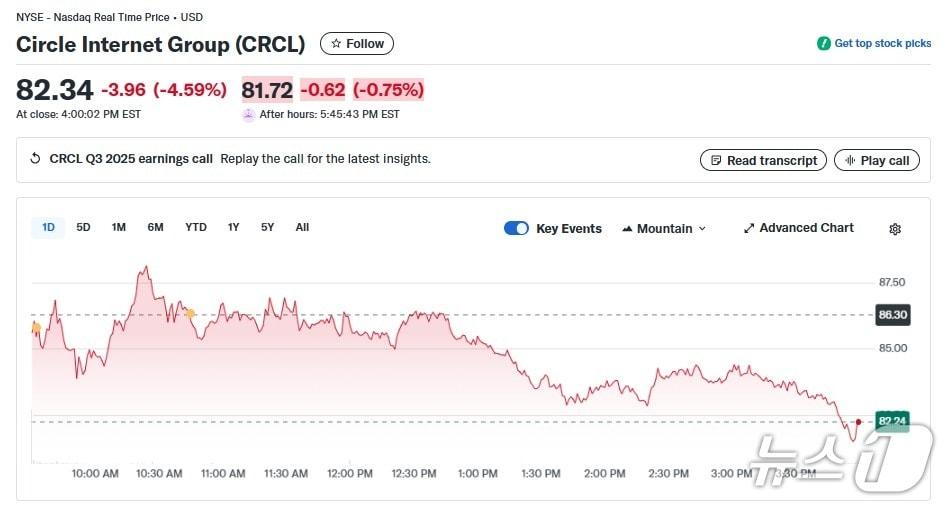Click the green top stock picks icon
This screenshot has width=947, height=506.
(824, 44)
